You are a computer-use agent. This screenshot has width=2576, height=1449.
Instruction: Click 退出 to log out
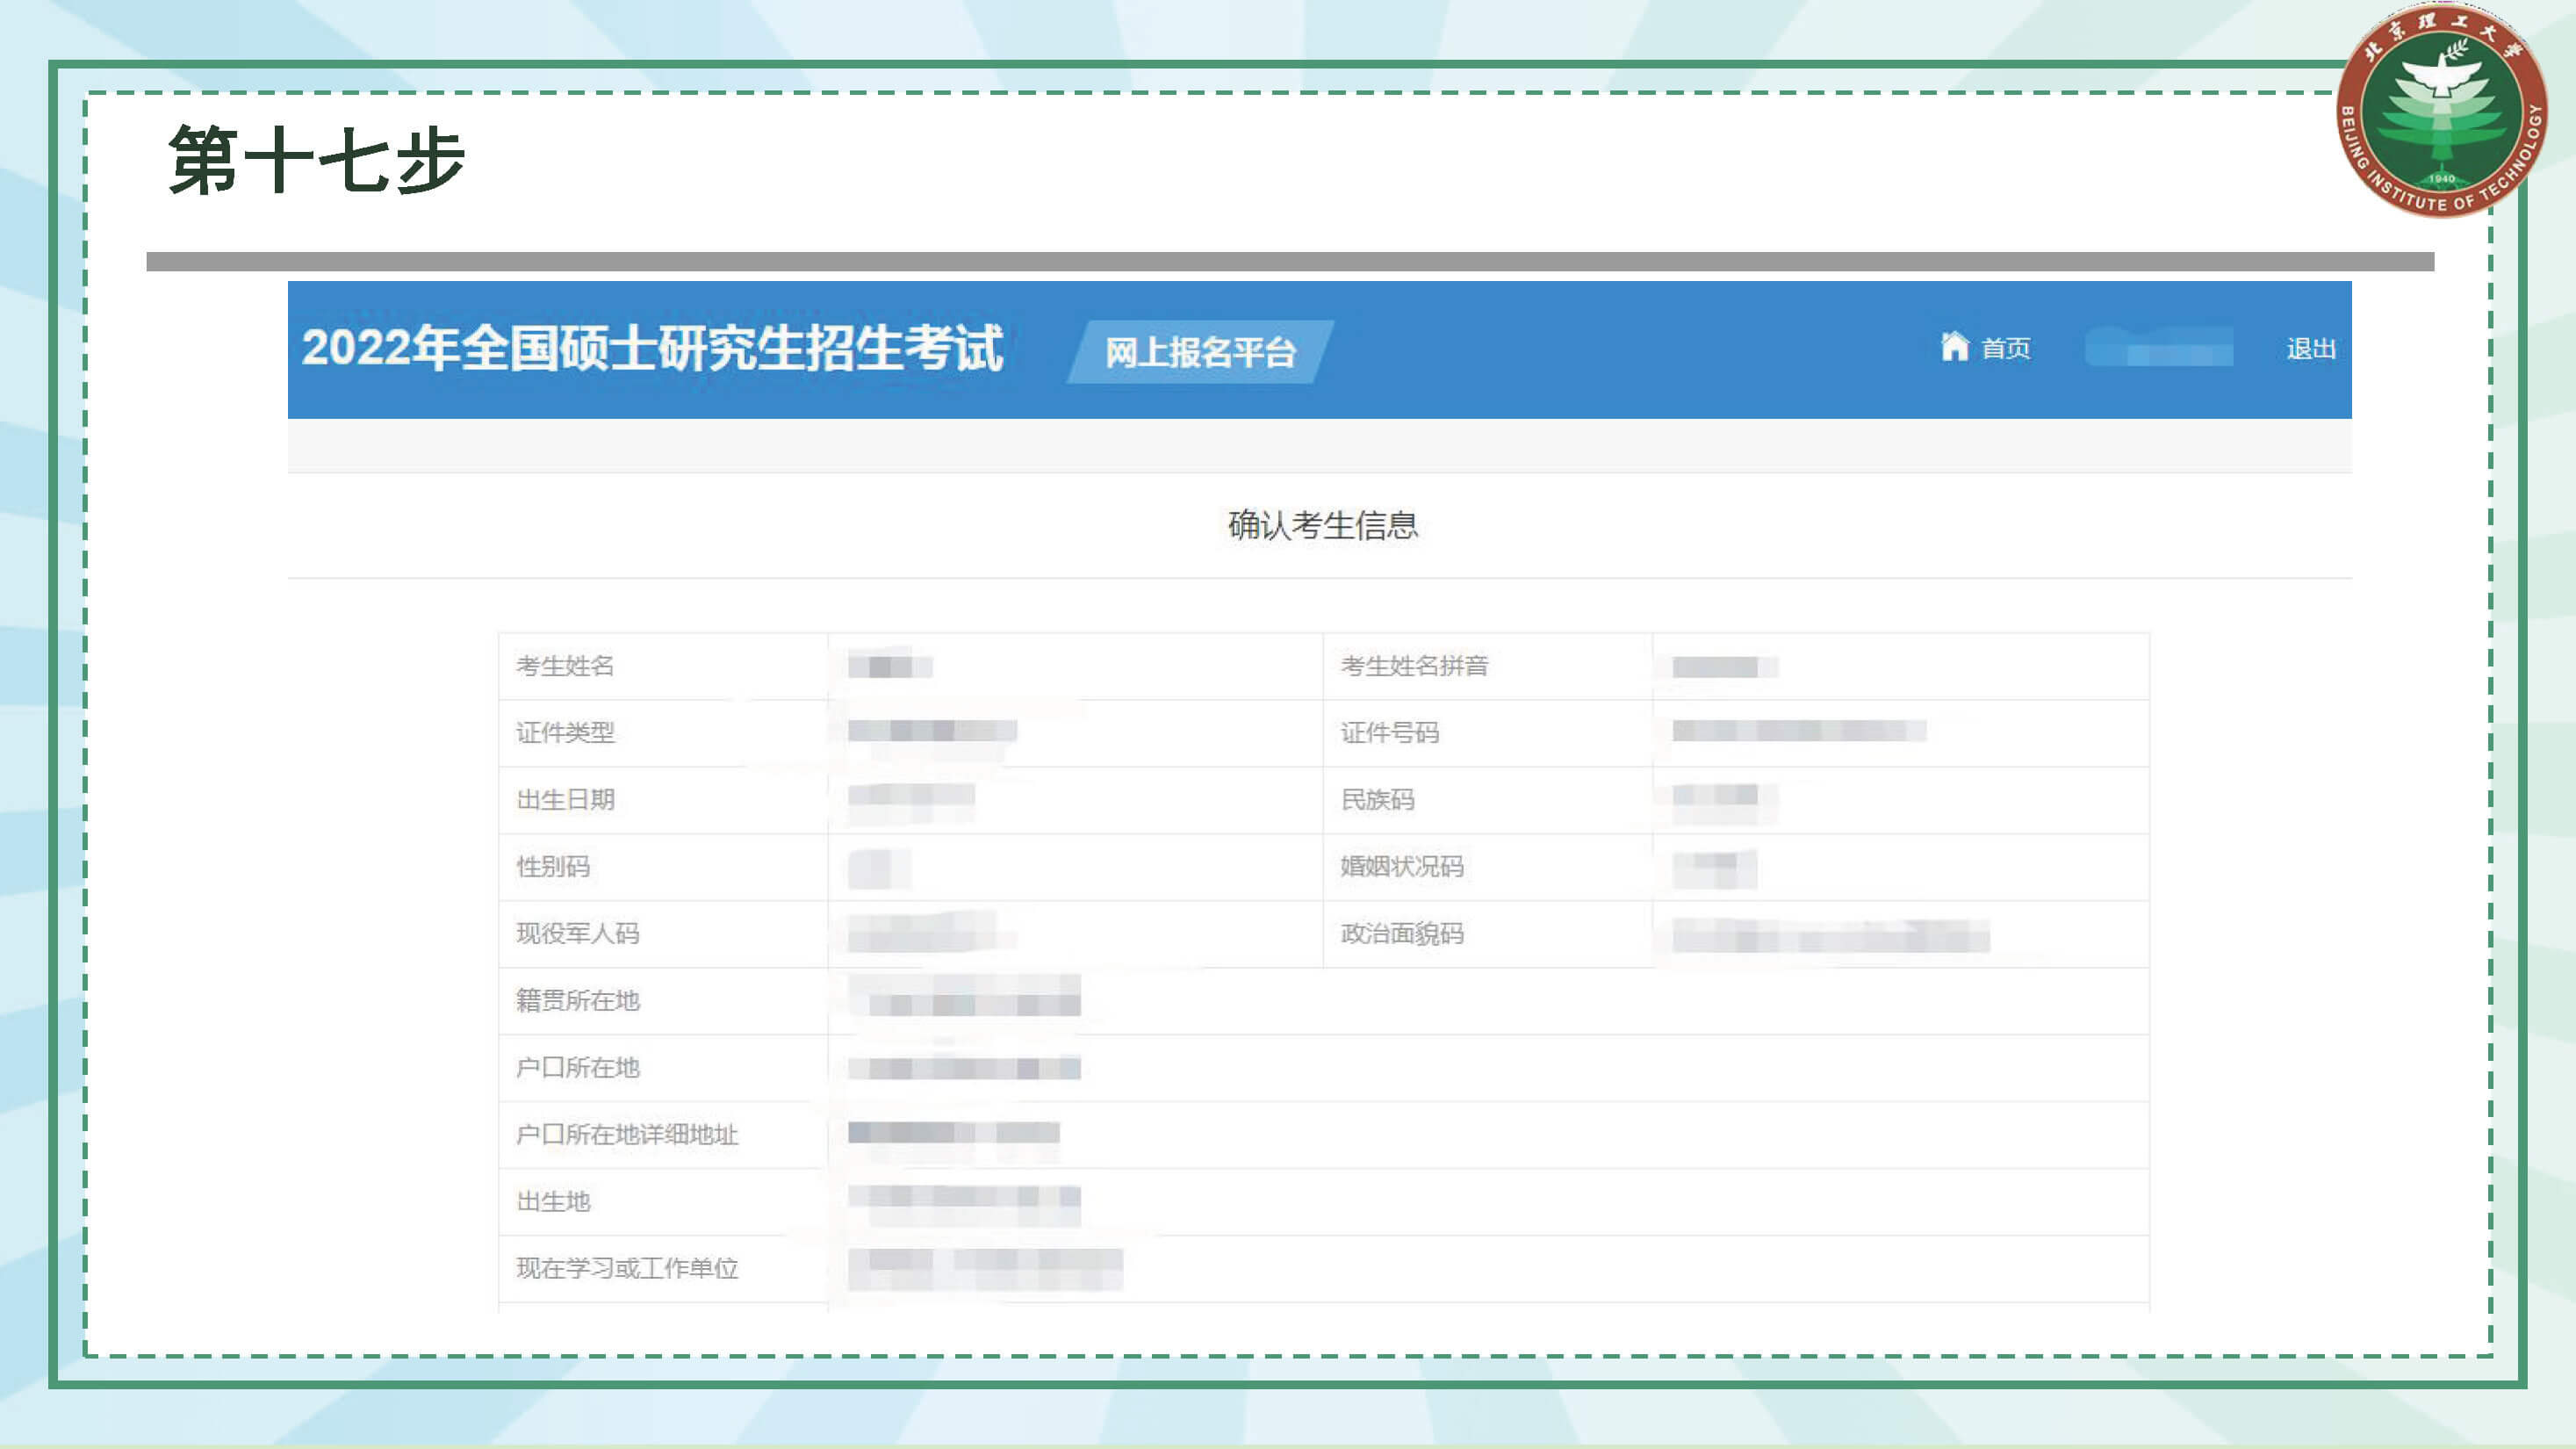[x=2310, y=348]
